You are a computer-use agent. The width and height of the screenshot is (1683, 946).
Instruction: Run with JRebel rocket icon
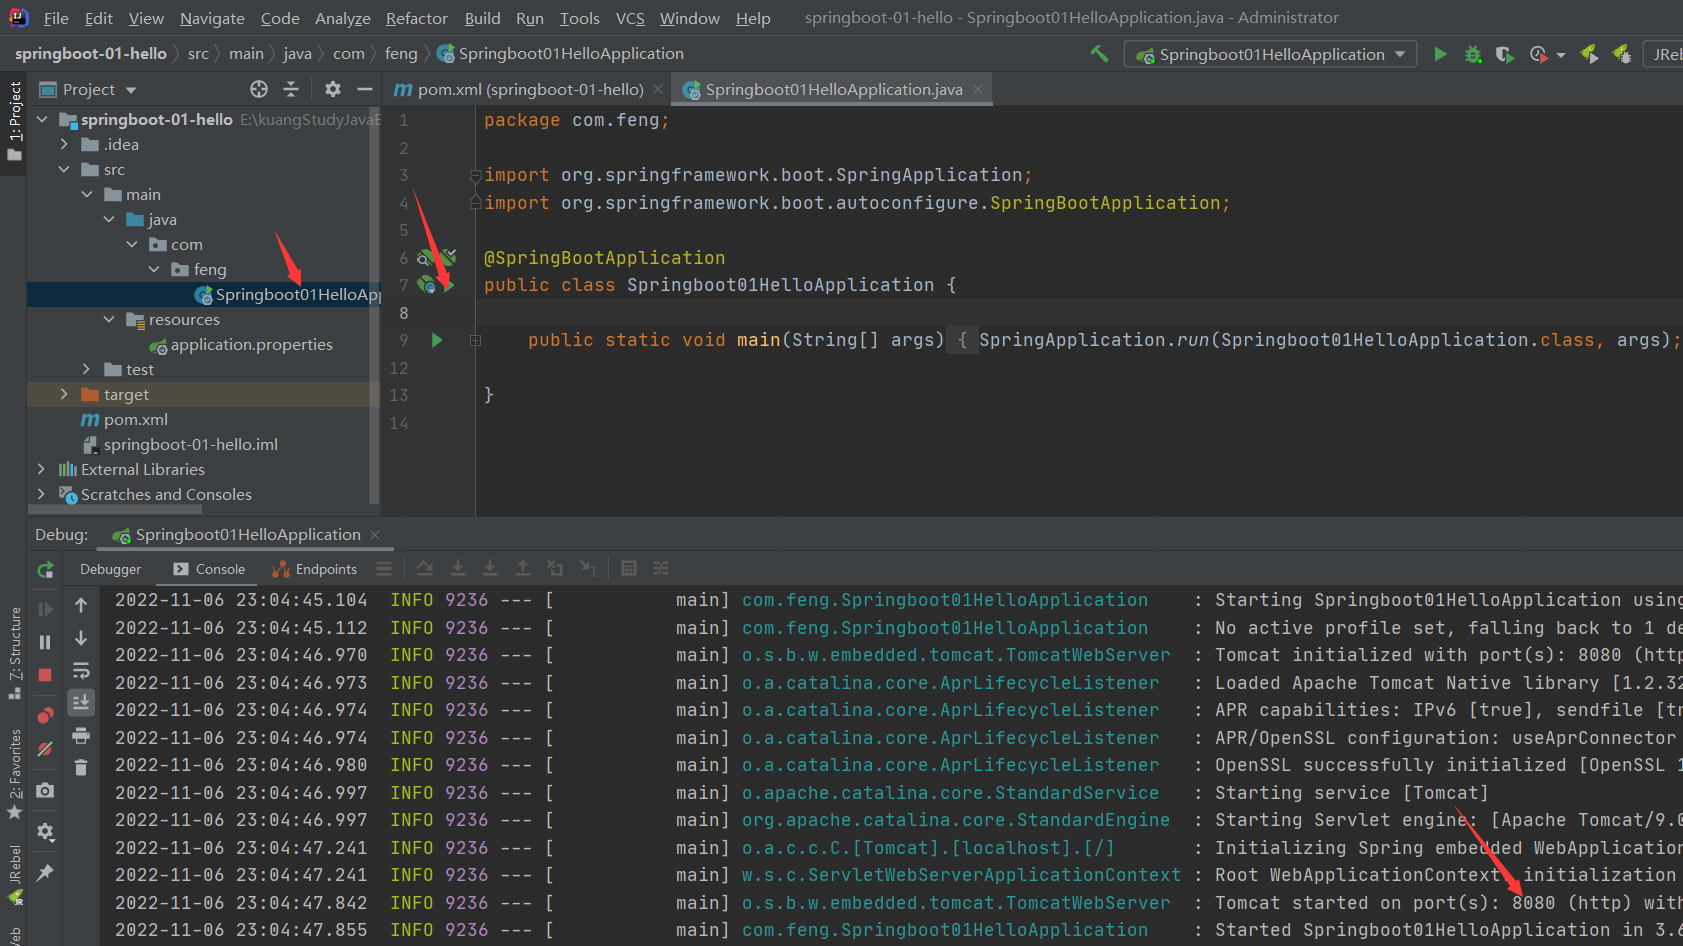[x=1589, y=54]
